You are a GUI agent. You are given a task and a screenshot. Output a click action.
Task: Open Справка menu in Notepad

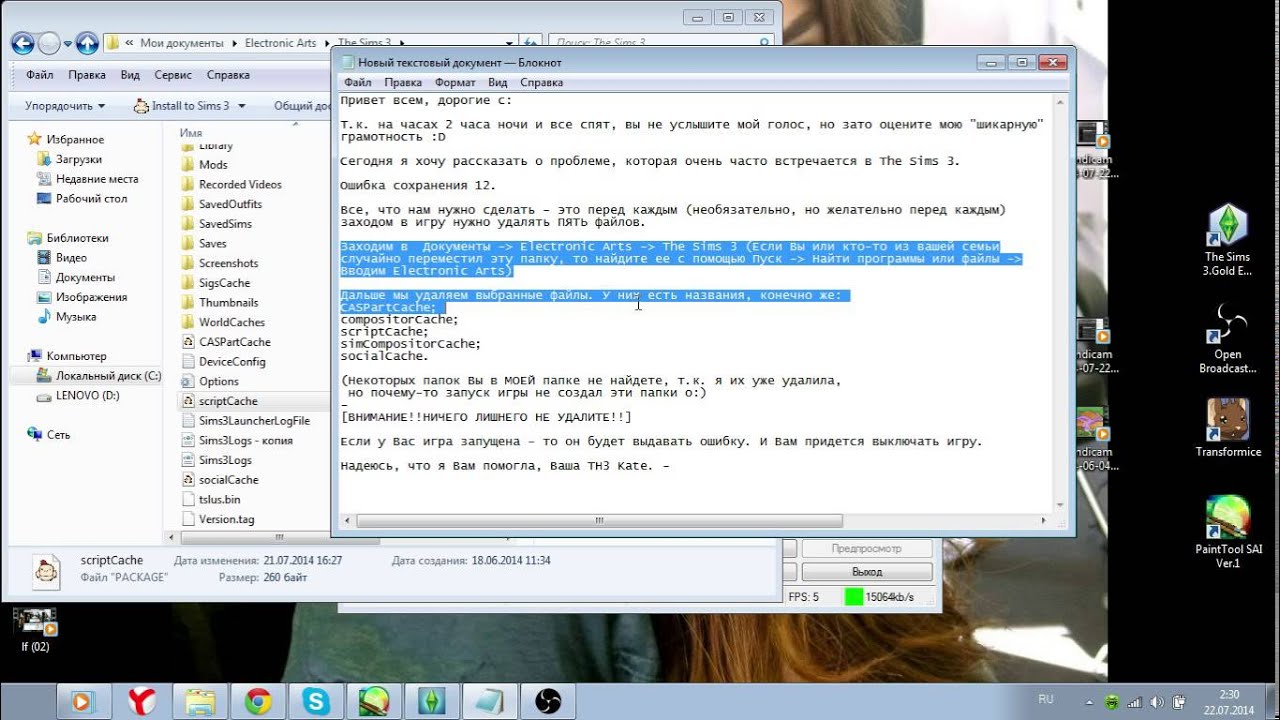542,83
